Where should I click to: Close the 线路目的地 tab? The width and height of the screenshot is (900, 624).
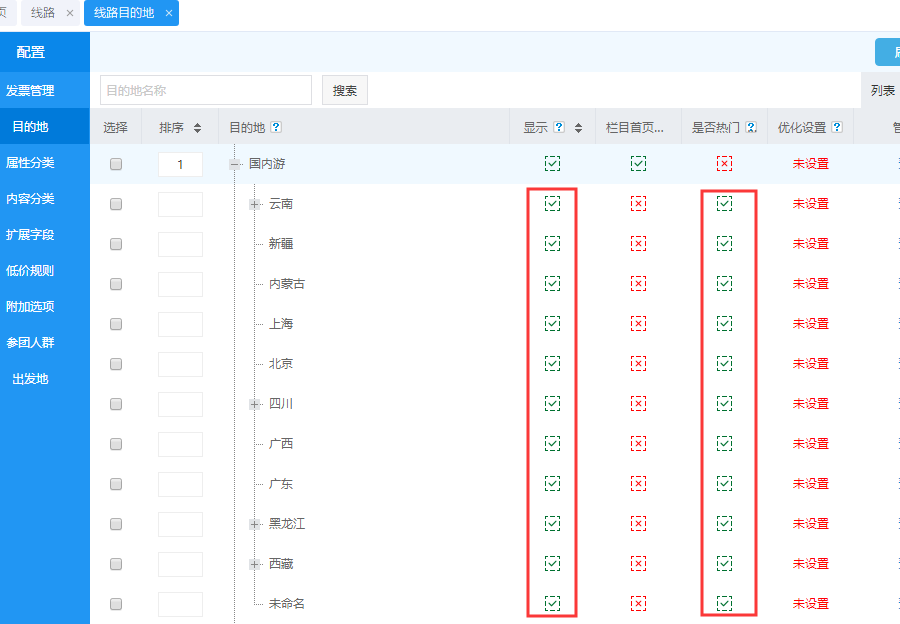[169, 13]
